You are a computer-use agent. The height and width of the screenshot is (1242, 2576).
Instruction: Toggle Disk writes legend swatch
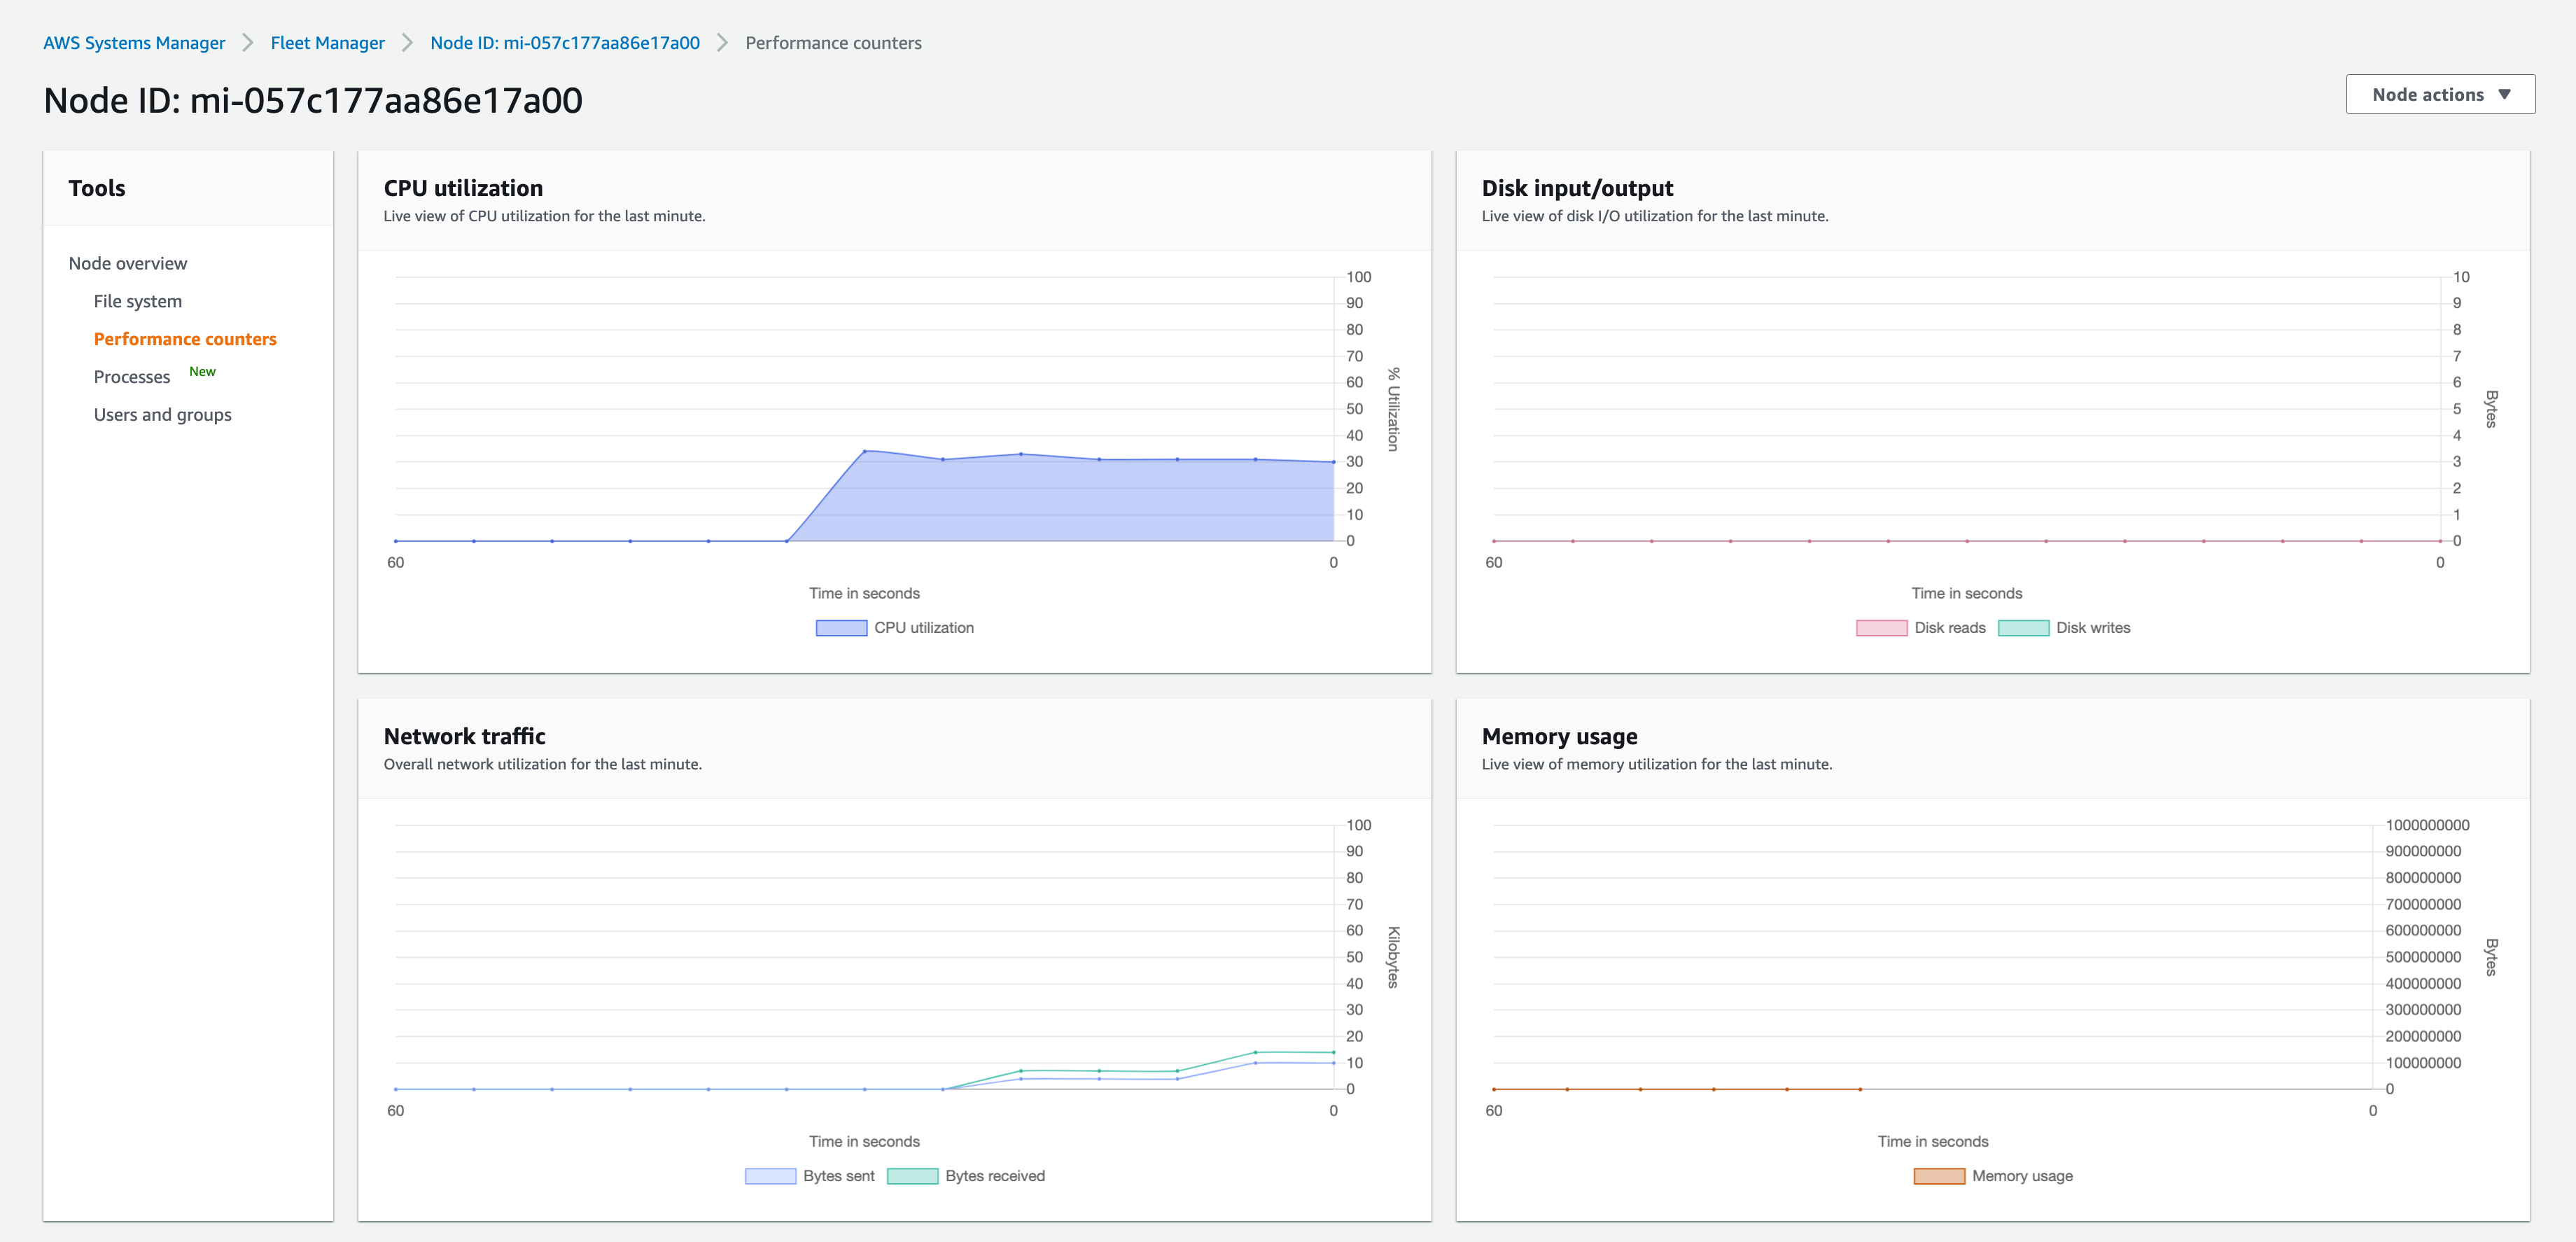pyautogui.click(x=2023, y=628)
